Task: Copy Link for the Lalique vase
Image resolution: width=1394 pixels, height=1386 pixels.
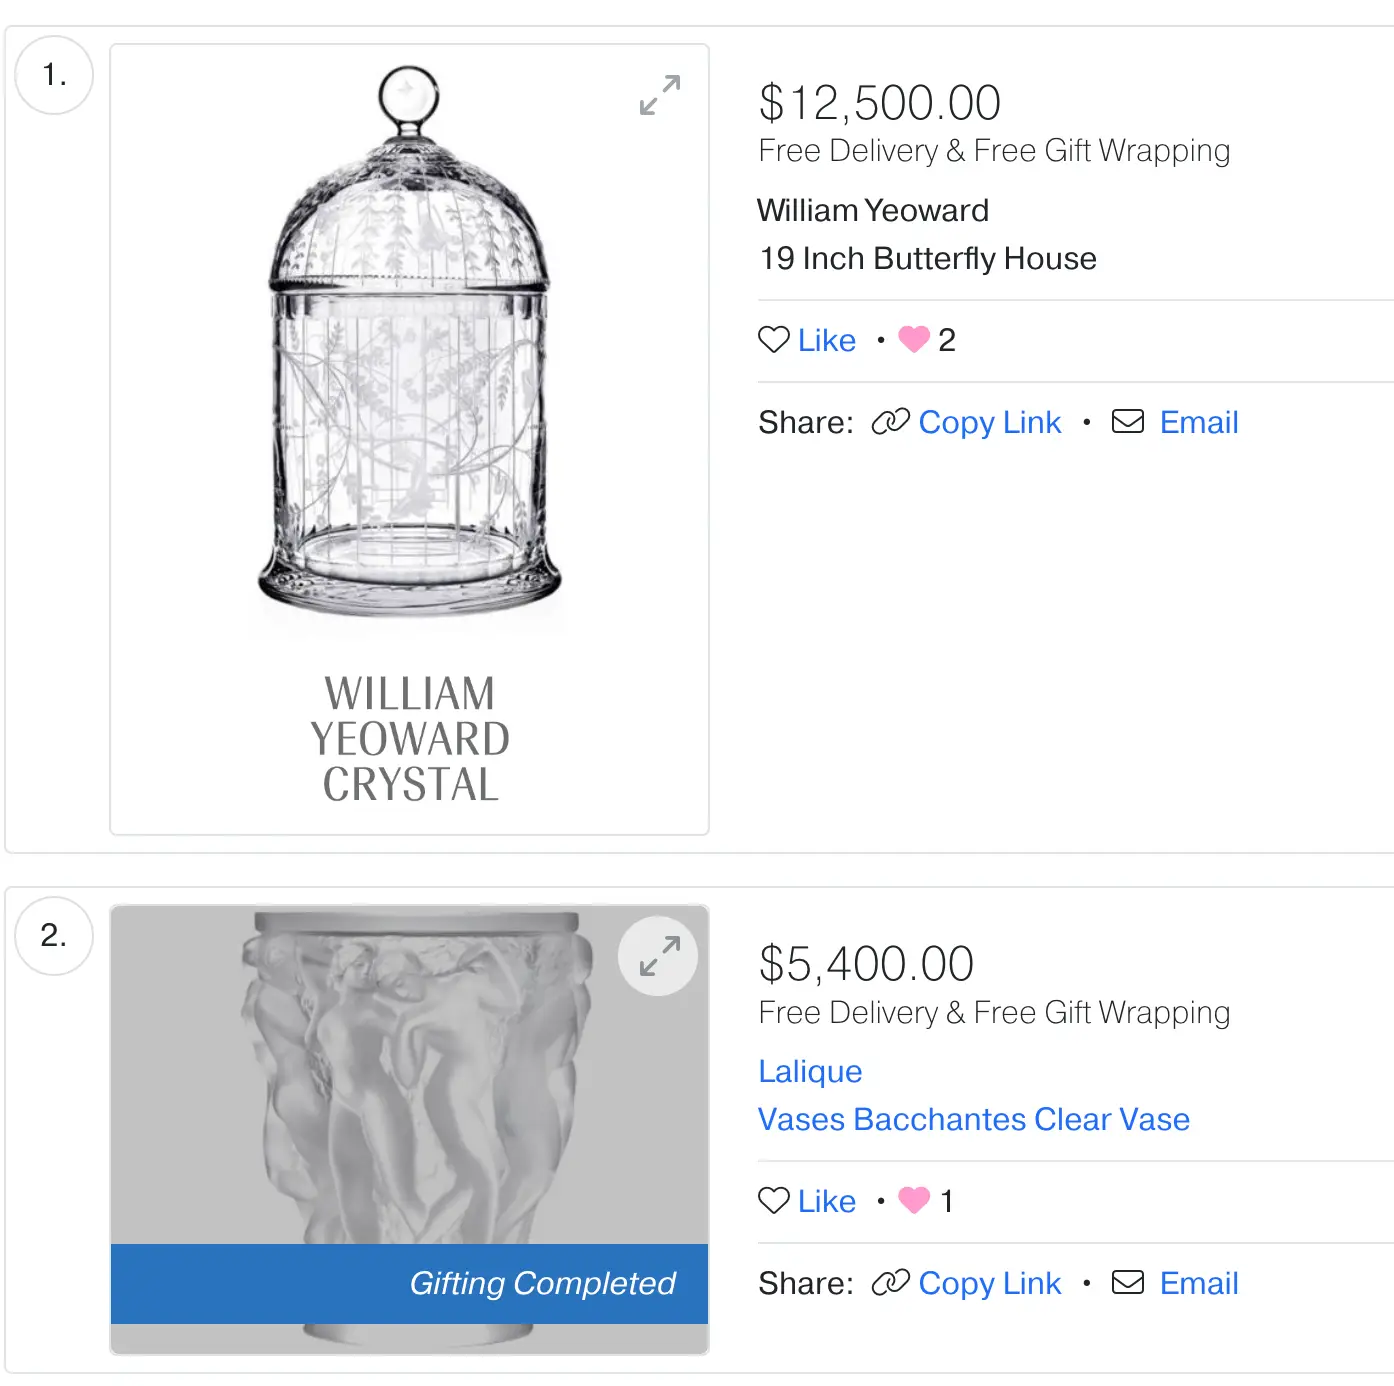Action: (x=989, y=1283)
